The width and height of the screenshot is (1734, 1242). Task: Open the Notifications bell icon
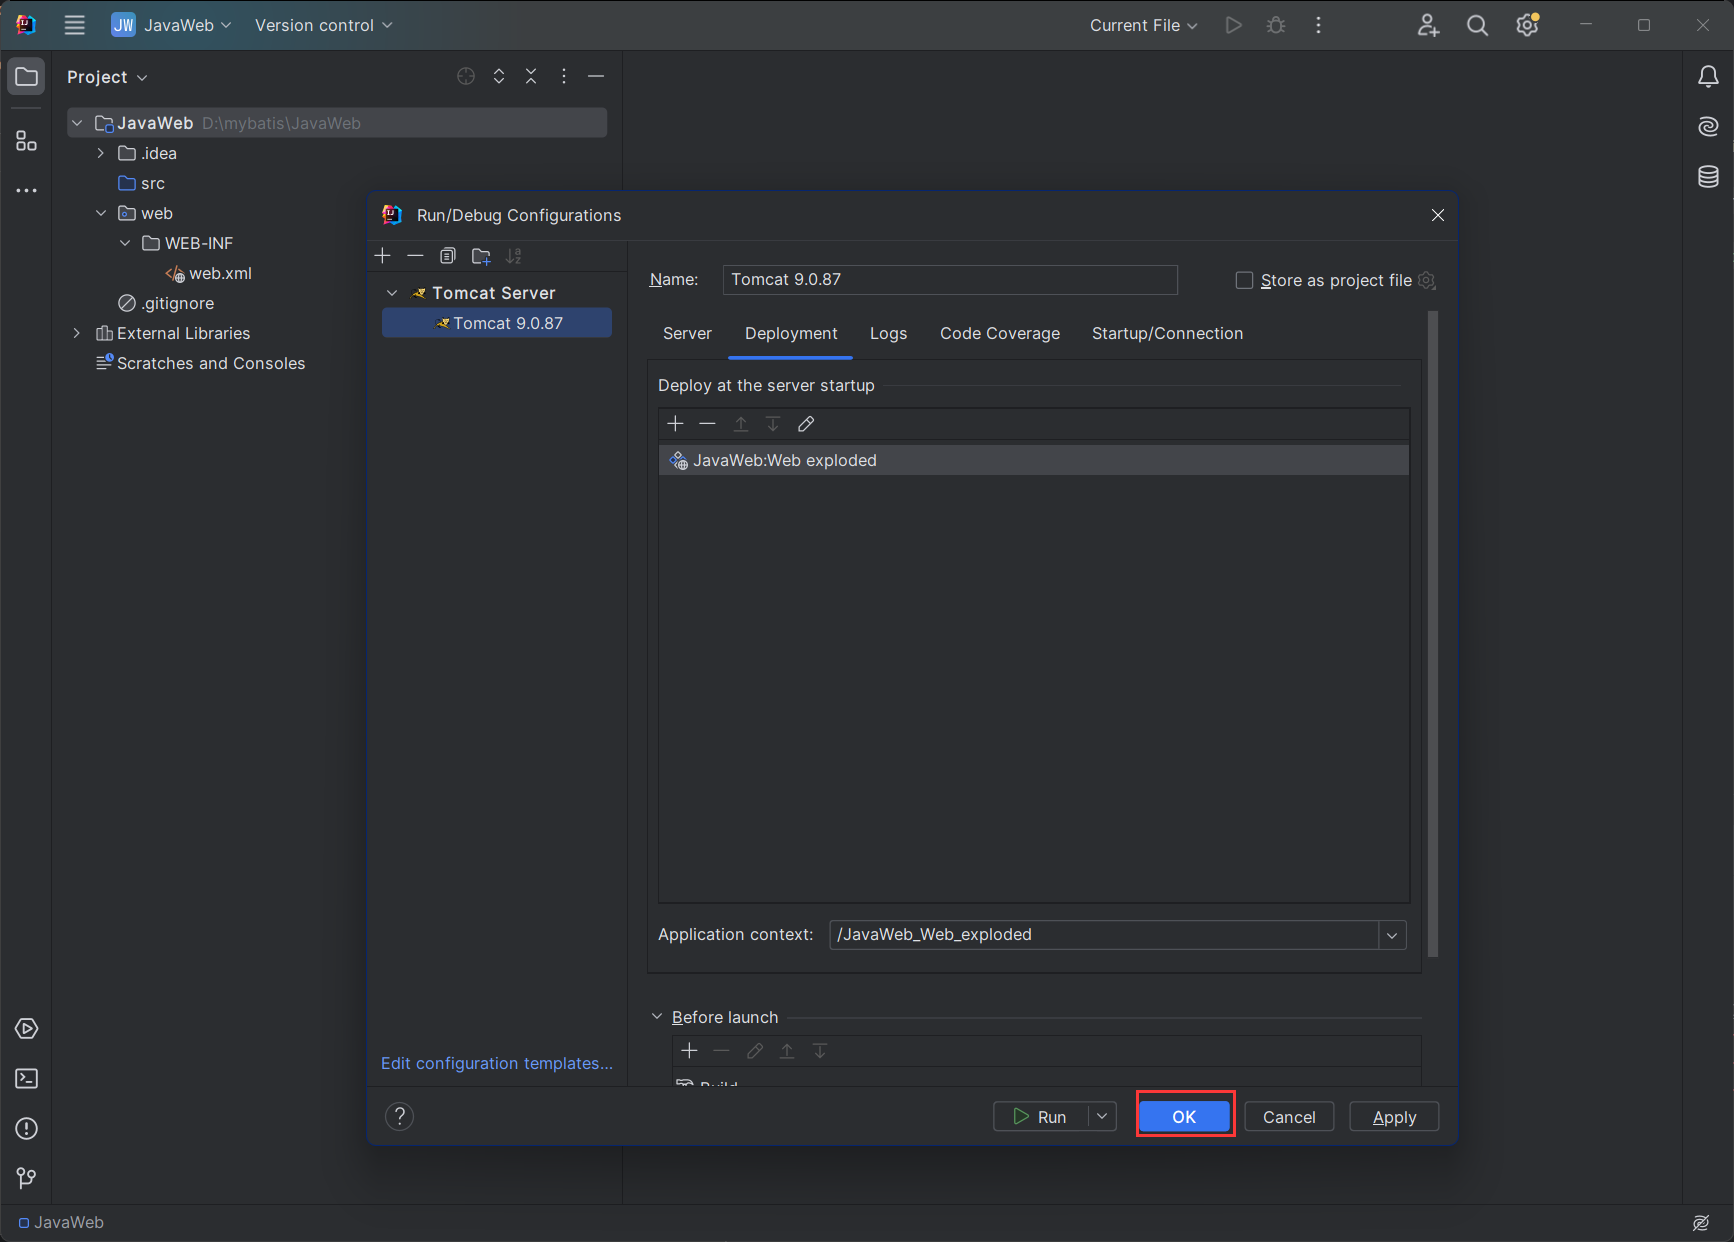coord(1708,77)
